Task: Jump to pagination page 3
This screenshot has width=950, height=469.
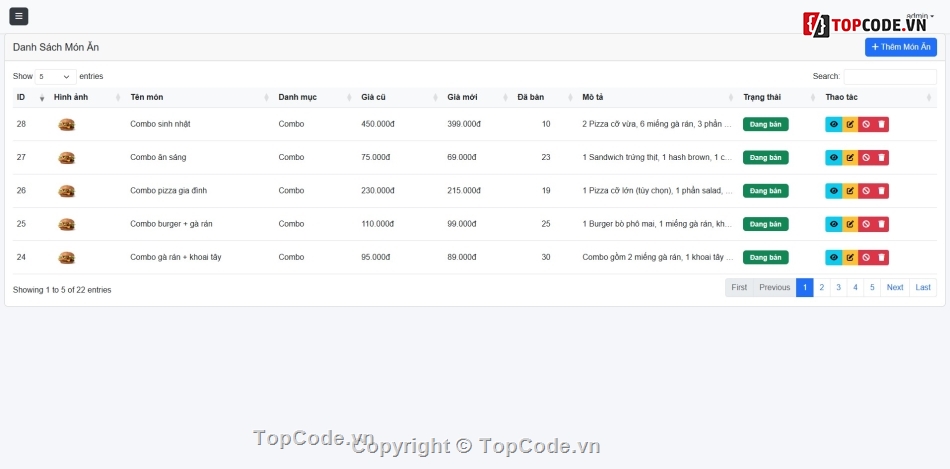Action: (x=839, y=288)
